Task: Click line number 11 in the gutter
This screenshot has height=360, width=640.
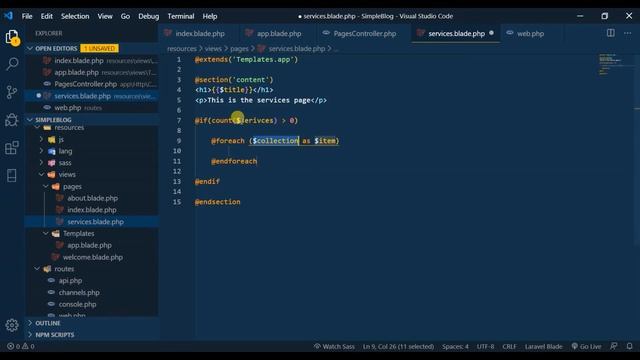Action: tap(177, 161)
